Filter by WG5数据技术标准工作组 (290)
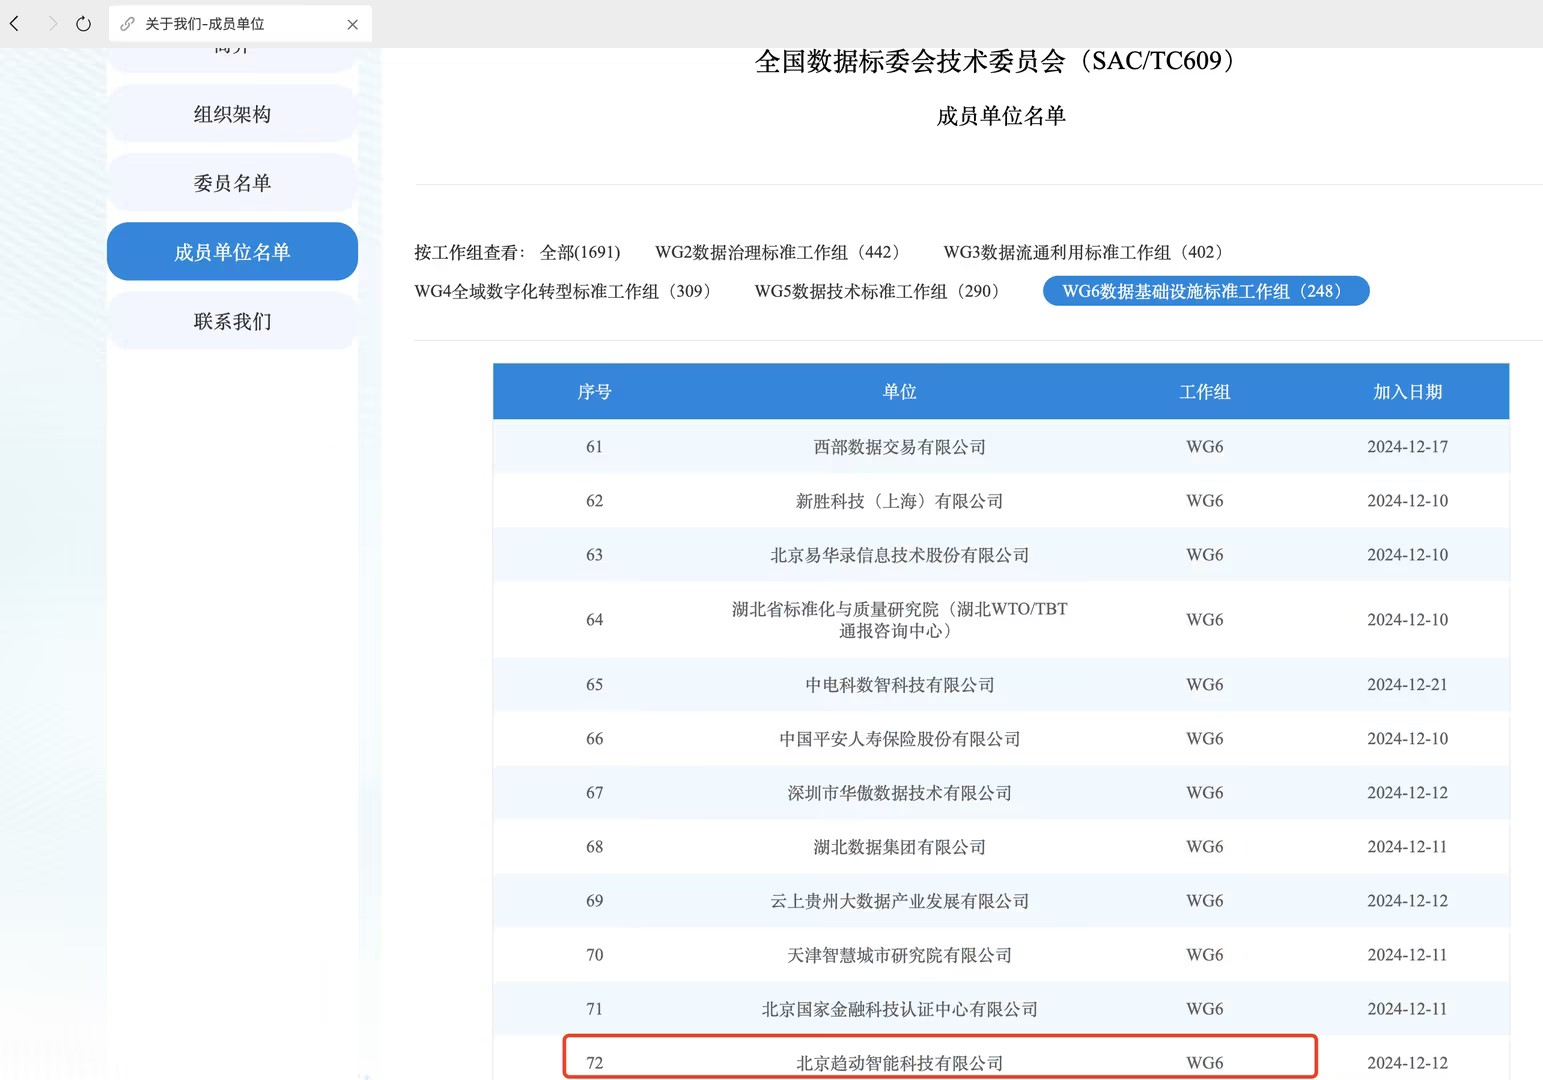Viewport: 1543px width, 1080px height. coord(879,291)
